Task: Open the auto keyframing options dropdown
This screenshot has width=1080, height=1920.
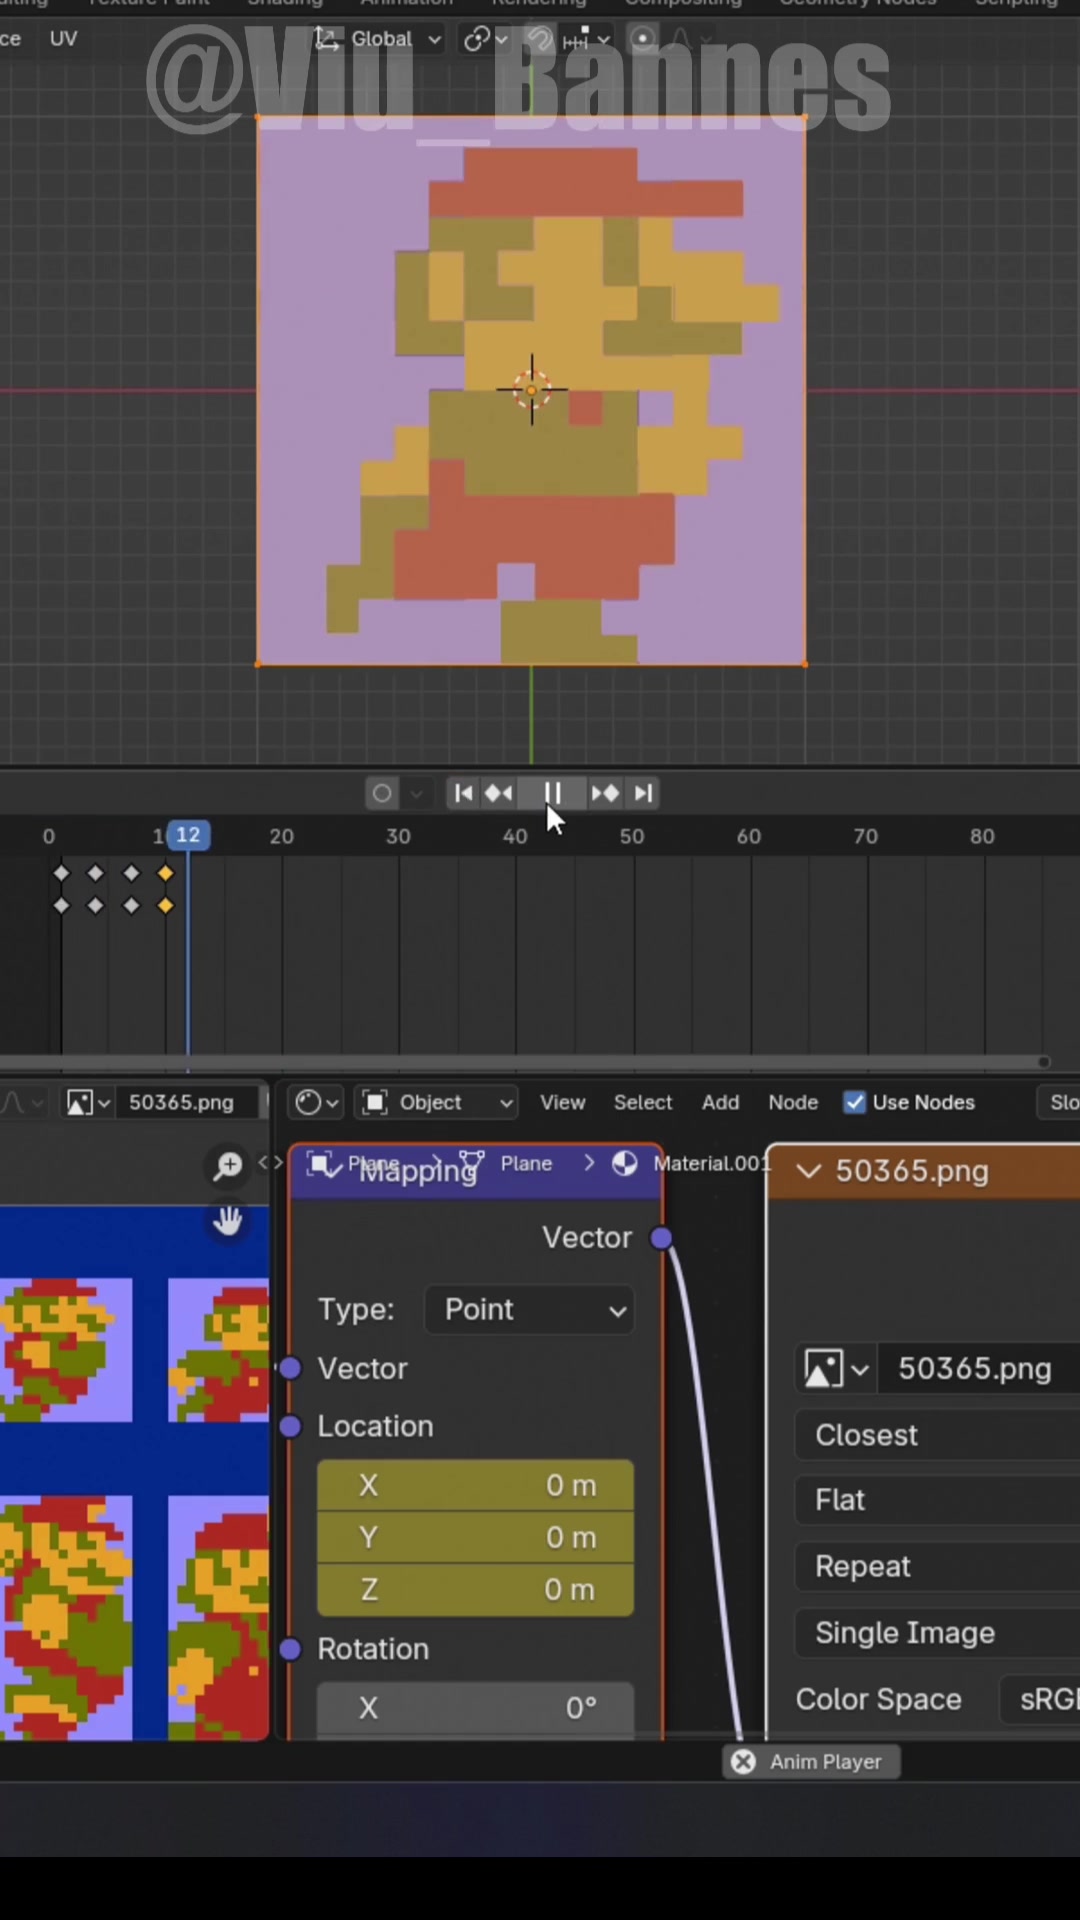Action: (417, 793)
